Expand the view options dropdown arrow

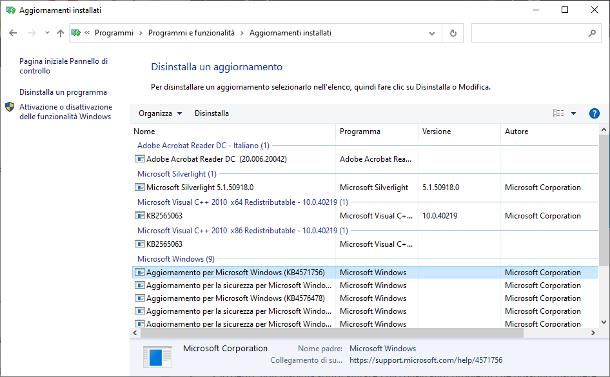point(573,114)
